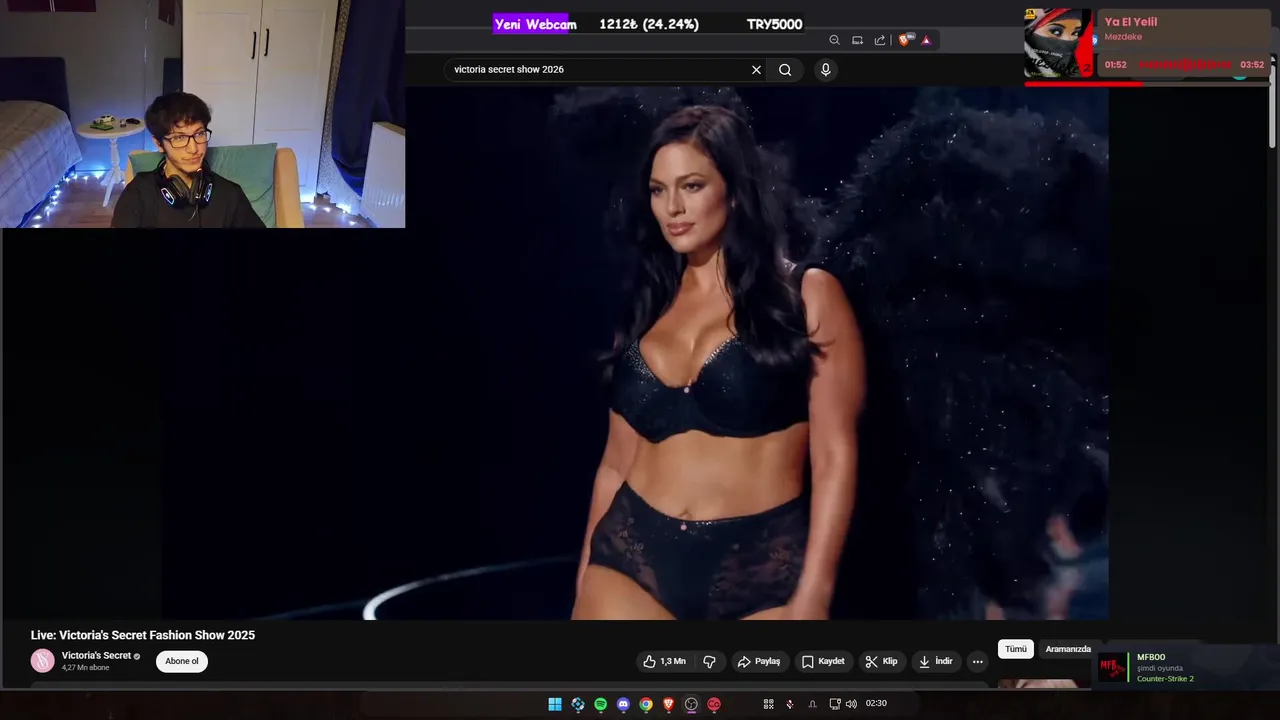The height and width of the screenshot is (720, 1280).
Task: Create a clip with Klip button
Action: click(x=881, y=661)
